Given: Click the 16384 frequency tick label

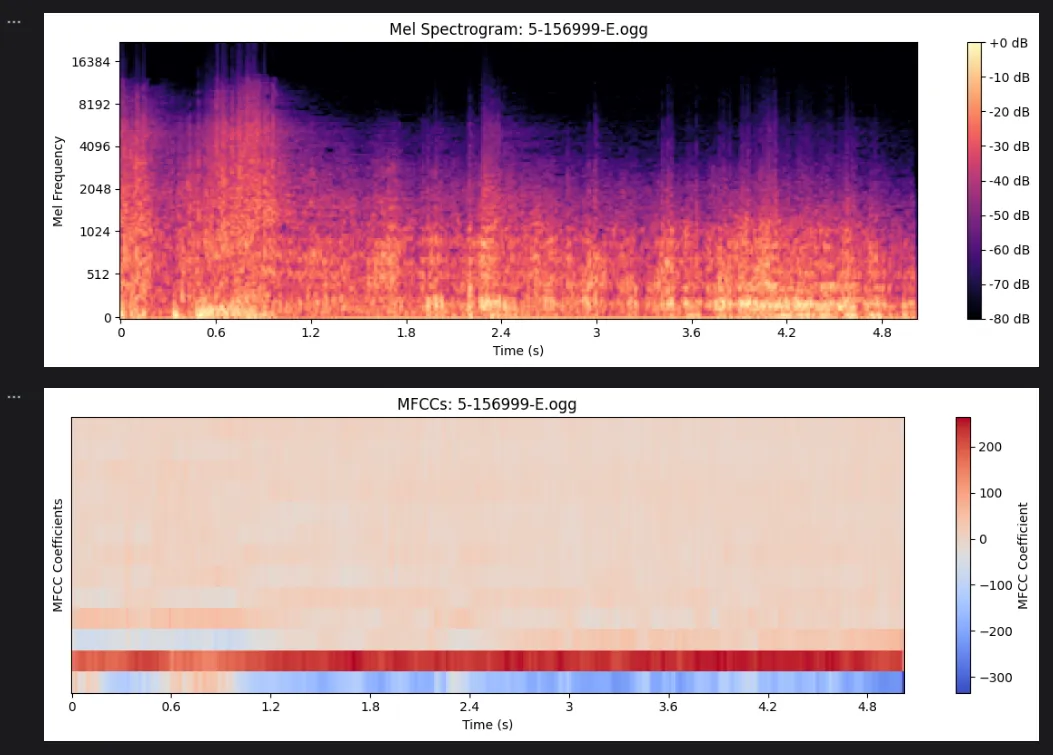Looking at the screenshot, I should [91, 62].
